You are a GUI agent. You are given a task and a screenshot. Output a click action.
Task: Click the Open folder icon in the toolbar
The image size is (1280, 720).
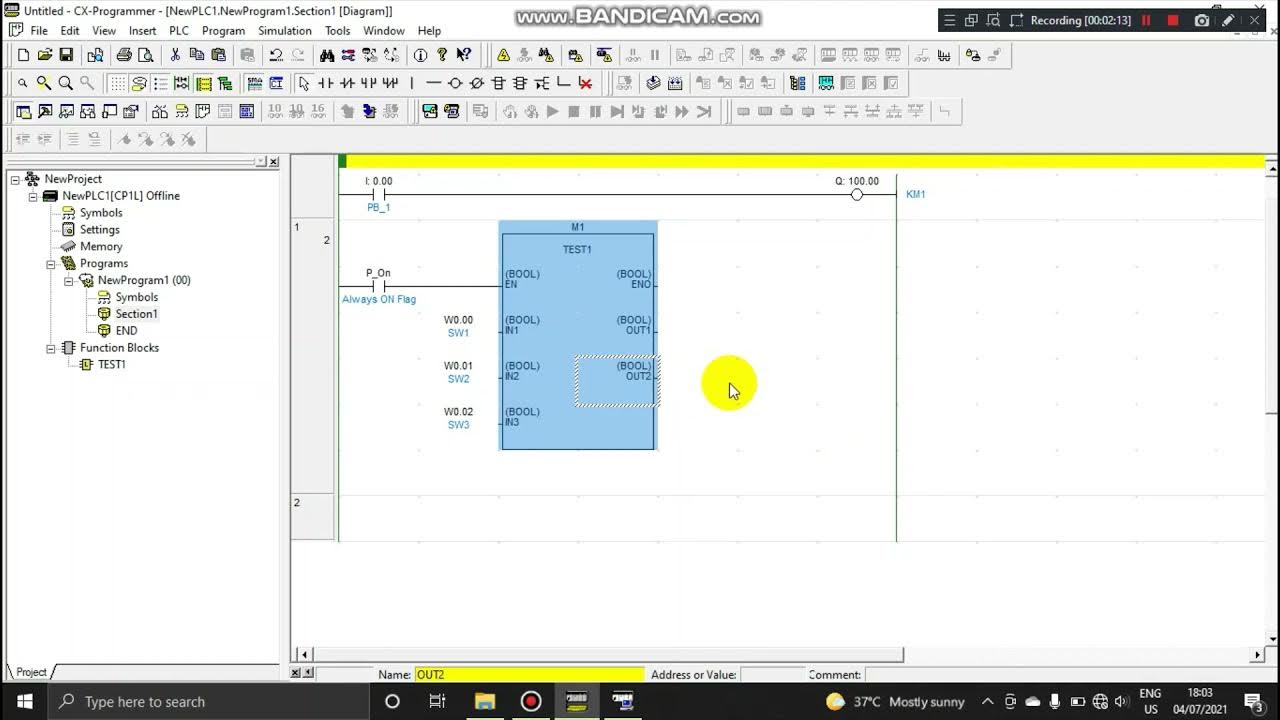[44, 55]
